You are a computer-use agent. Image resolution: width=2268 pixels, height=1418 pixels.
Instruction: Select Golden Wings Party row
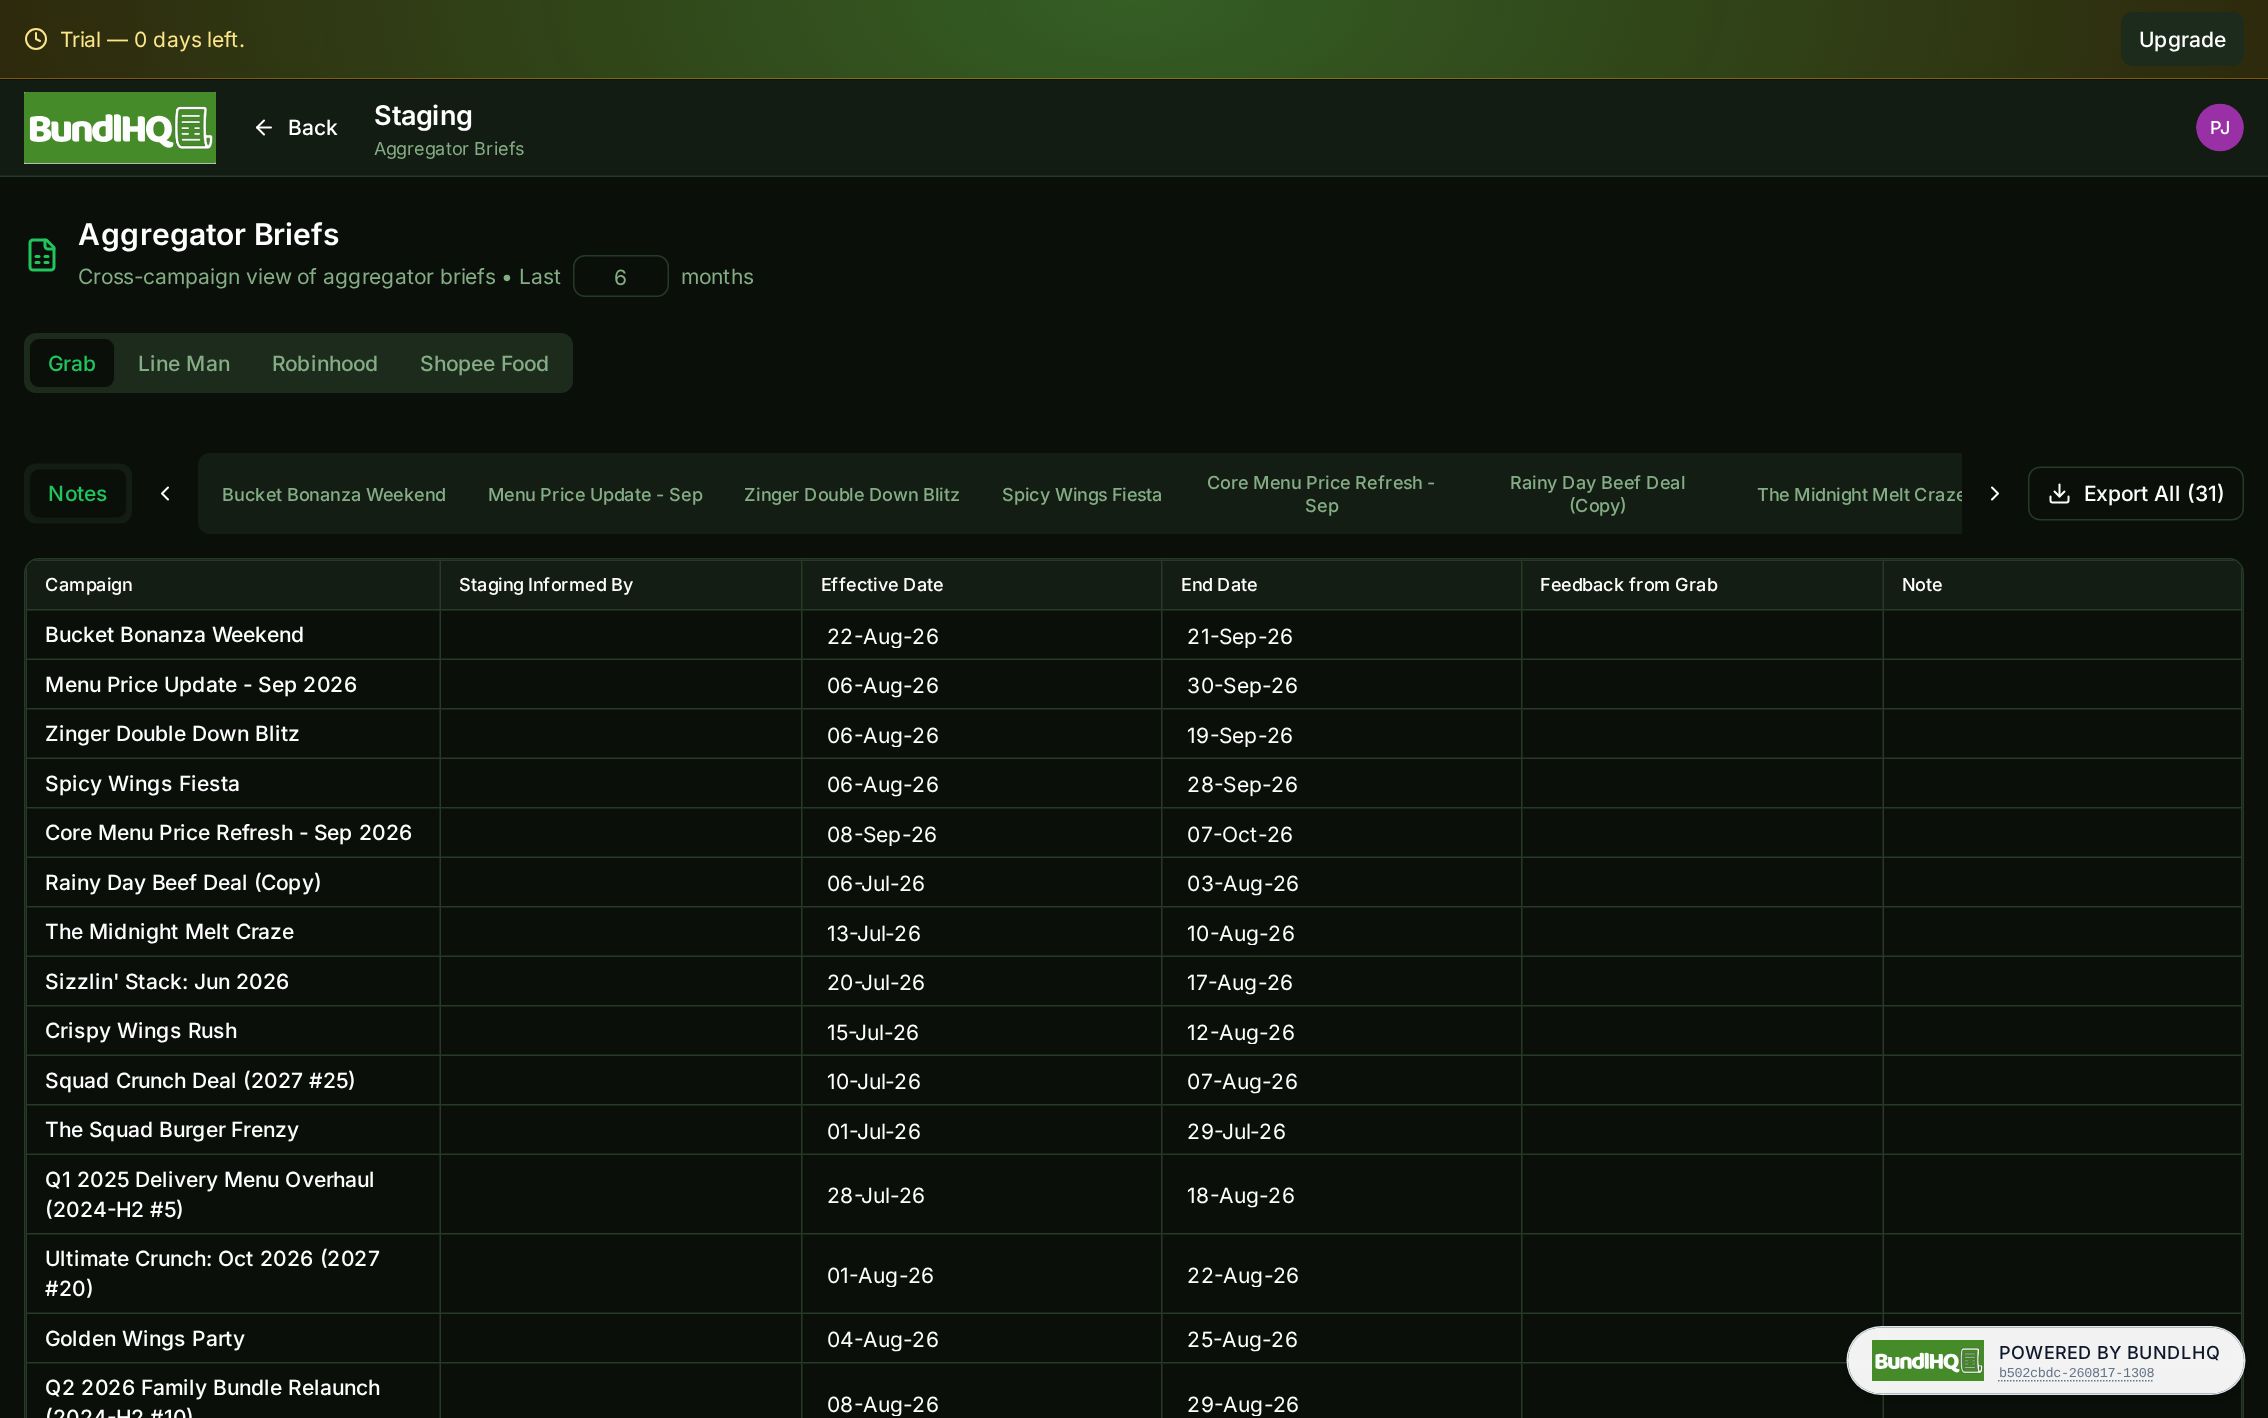coord(1134,1339)
